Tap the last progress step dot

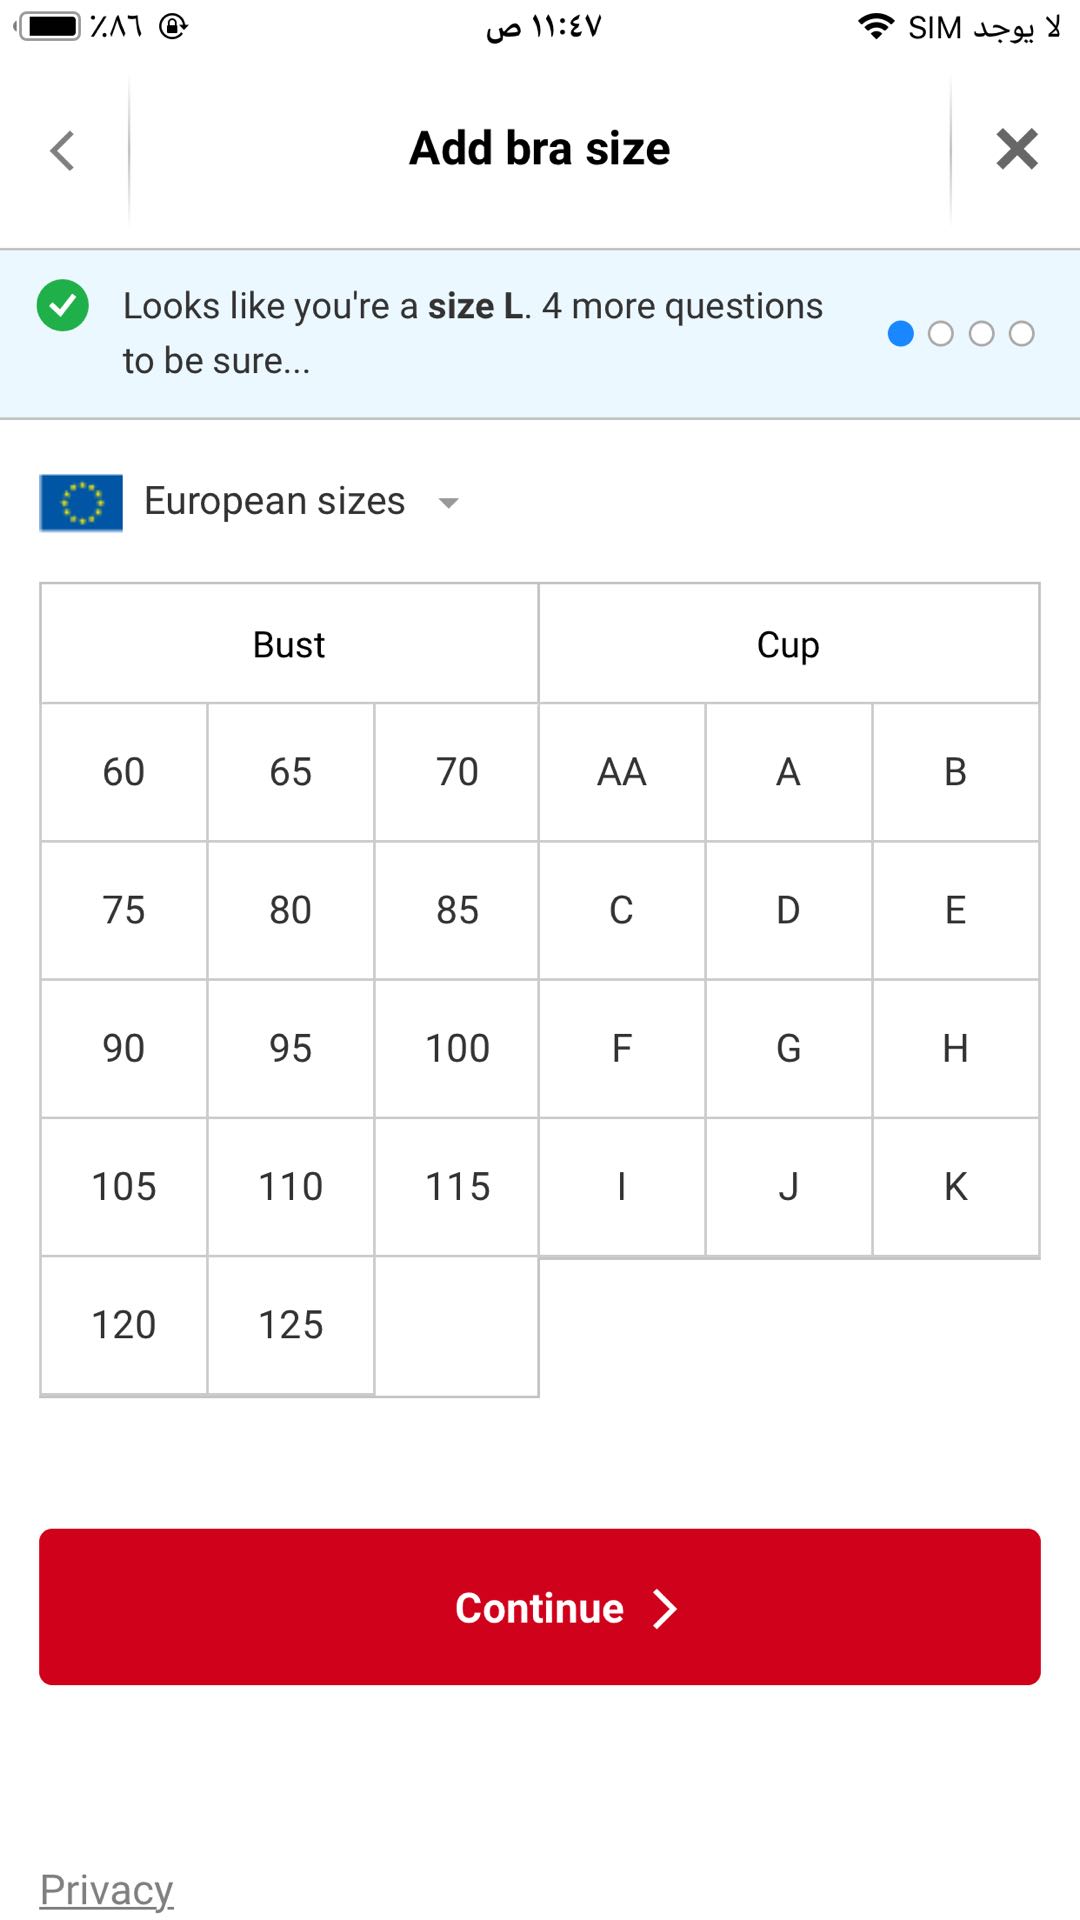(x=1021, y=333)
